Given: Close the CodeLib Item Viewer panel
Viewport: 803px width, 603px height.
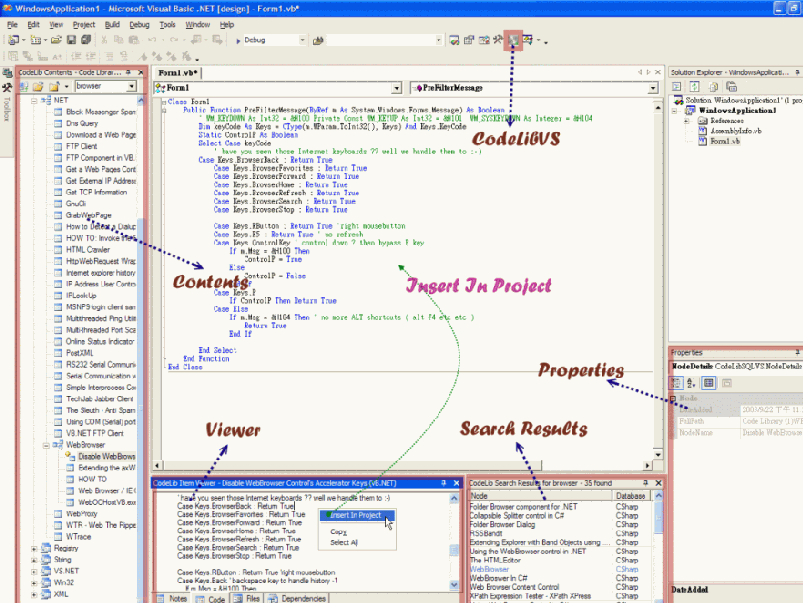Looking at the screenshot, I should point(456,483).
